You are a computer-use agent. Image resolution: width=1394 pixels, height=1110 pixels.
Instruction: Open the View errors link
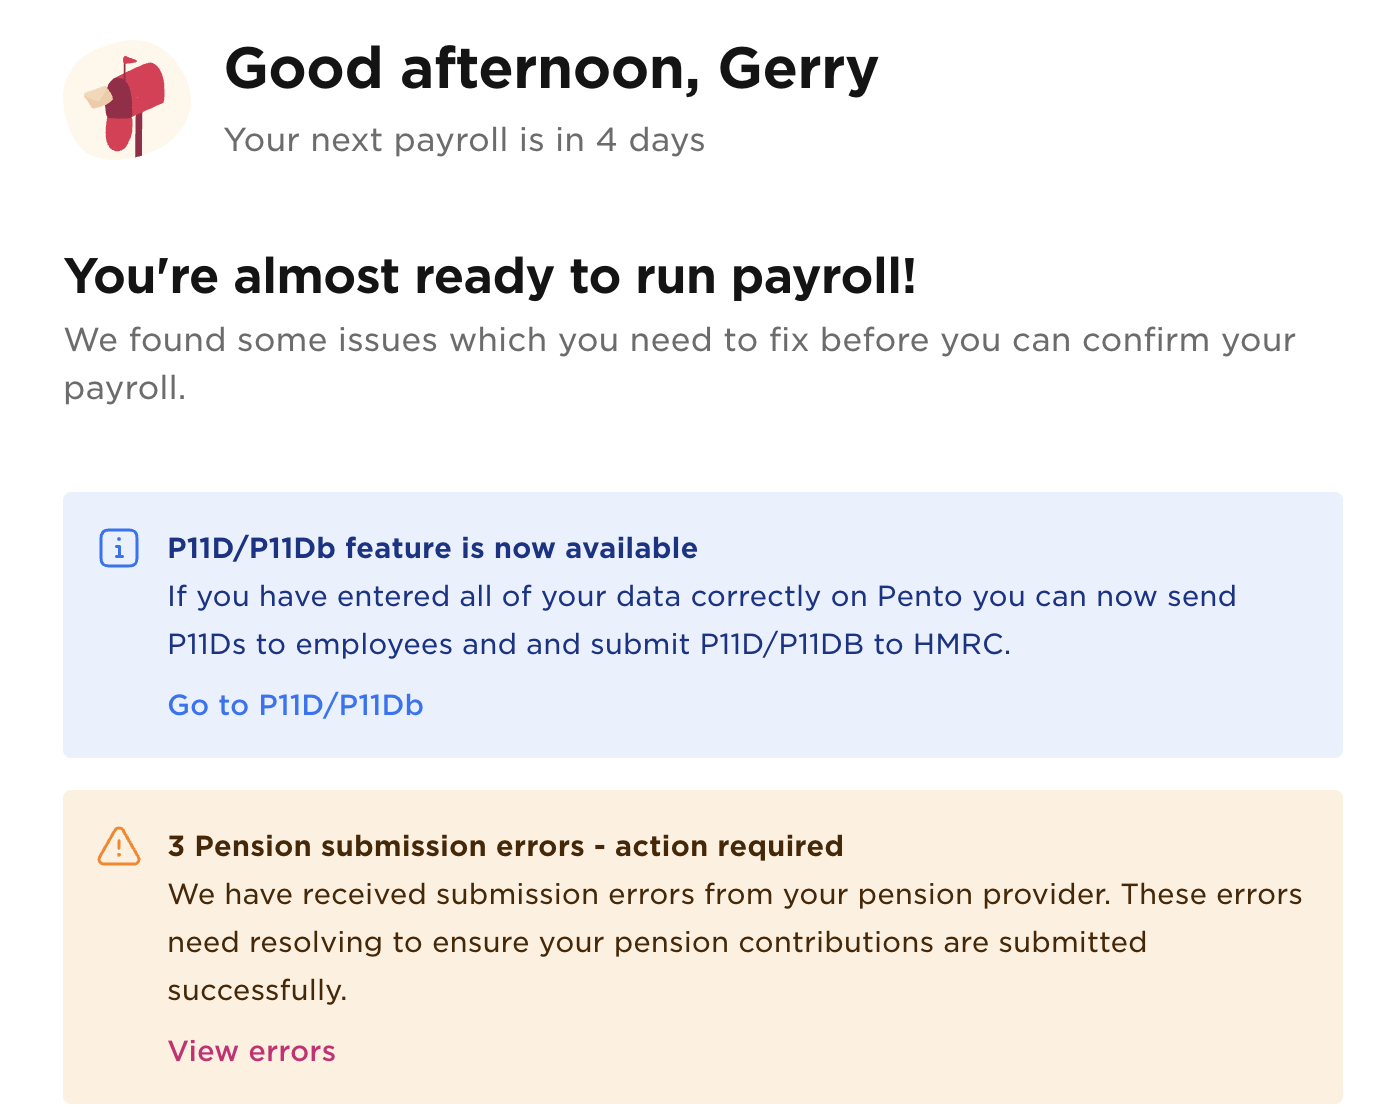(x=252, y=1051)
